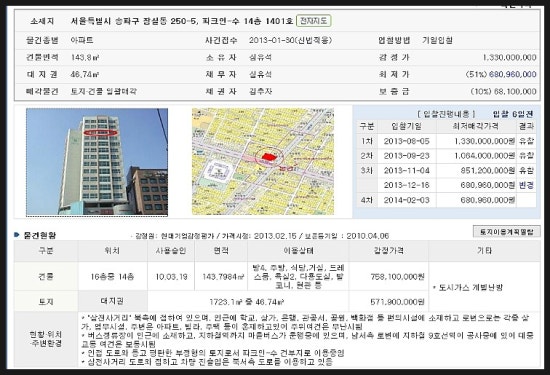Click the price-date text 2013.02.15

[x=275, y=236]
